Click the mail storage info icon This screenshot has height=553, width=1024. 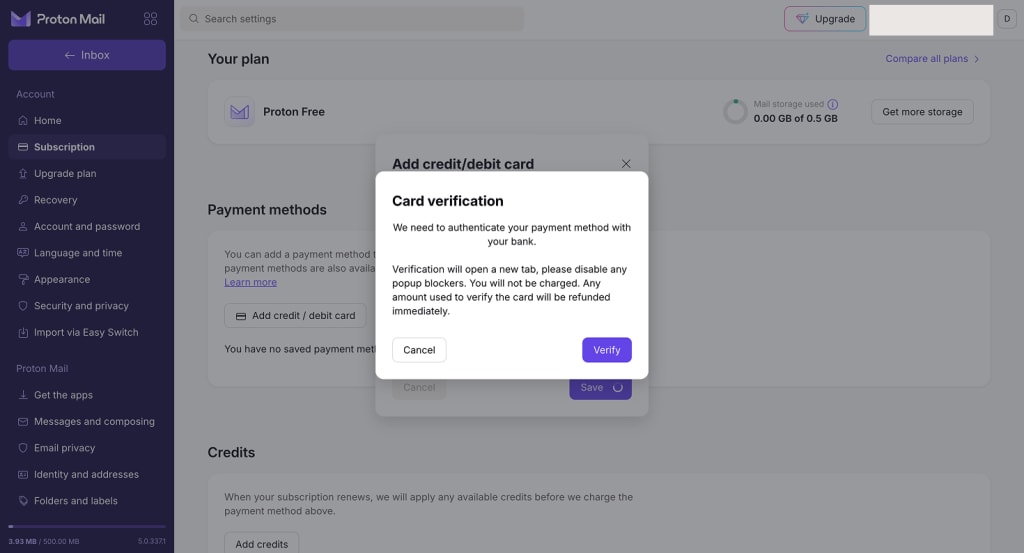(x=833, y=104)
